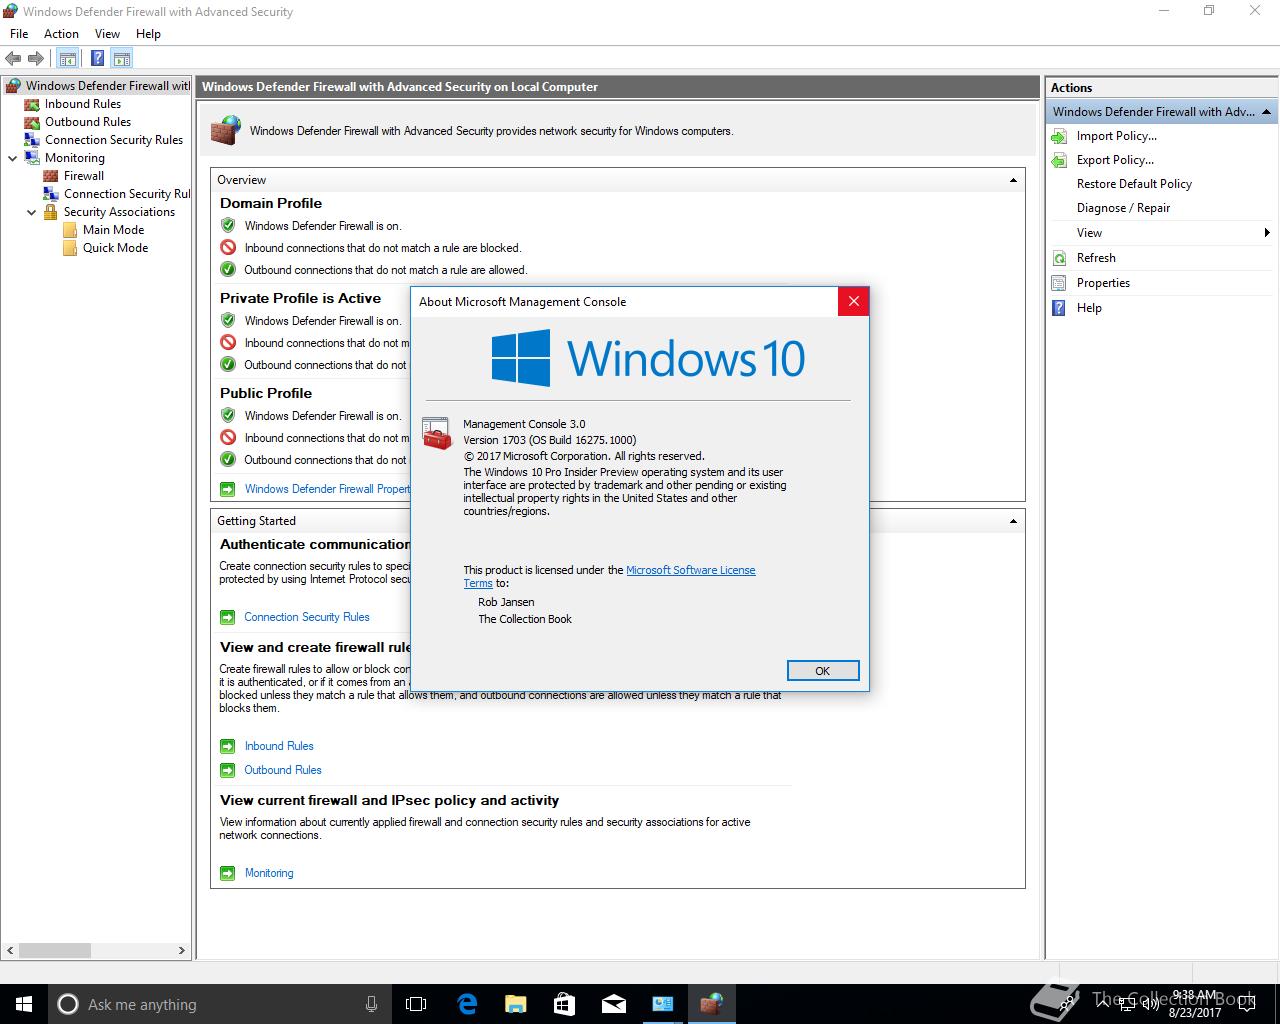Select Inbound Rules in console tree
The height and width of the screenshot is (1024, 1280).
(x=83, y=104)
